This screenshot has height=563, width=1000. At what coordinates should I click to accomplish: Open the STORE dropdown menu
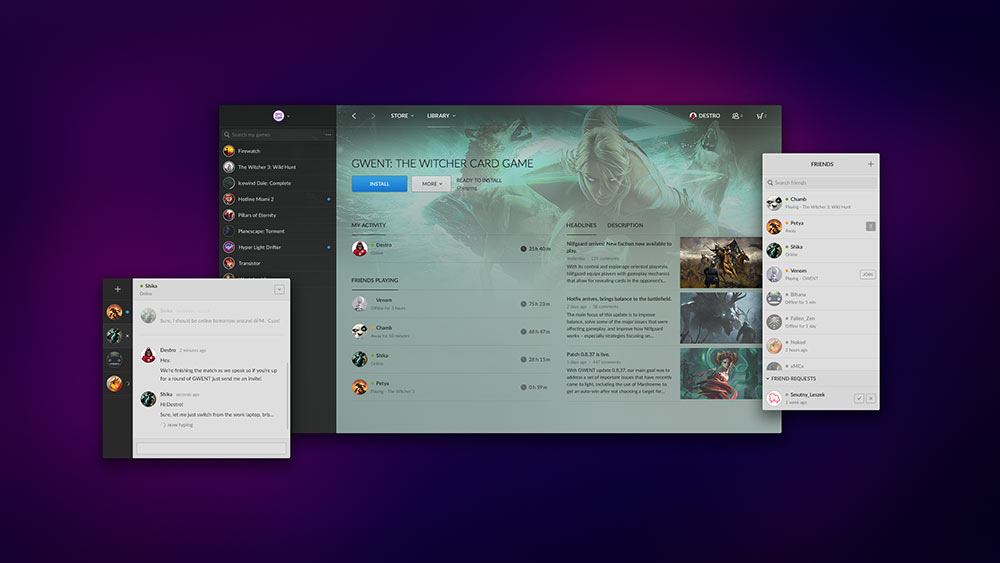pos(402,116)
